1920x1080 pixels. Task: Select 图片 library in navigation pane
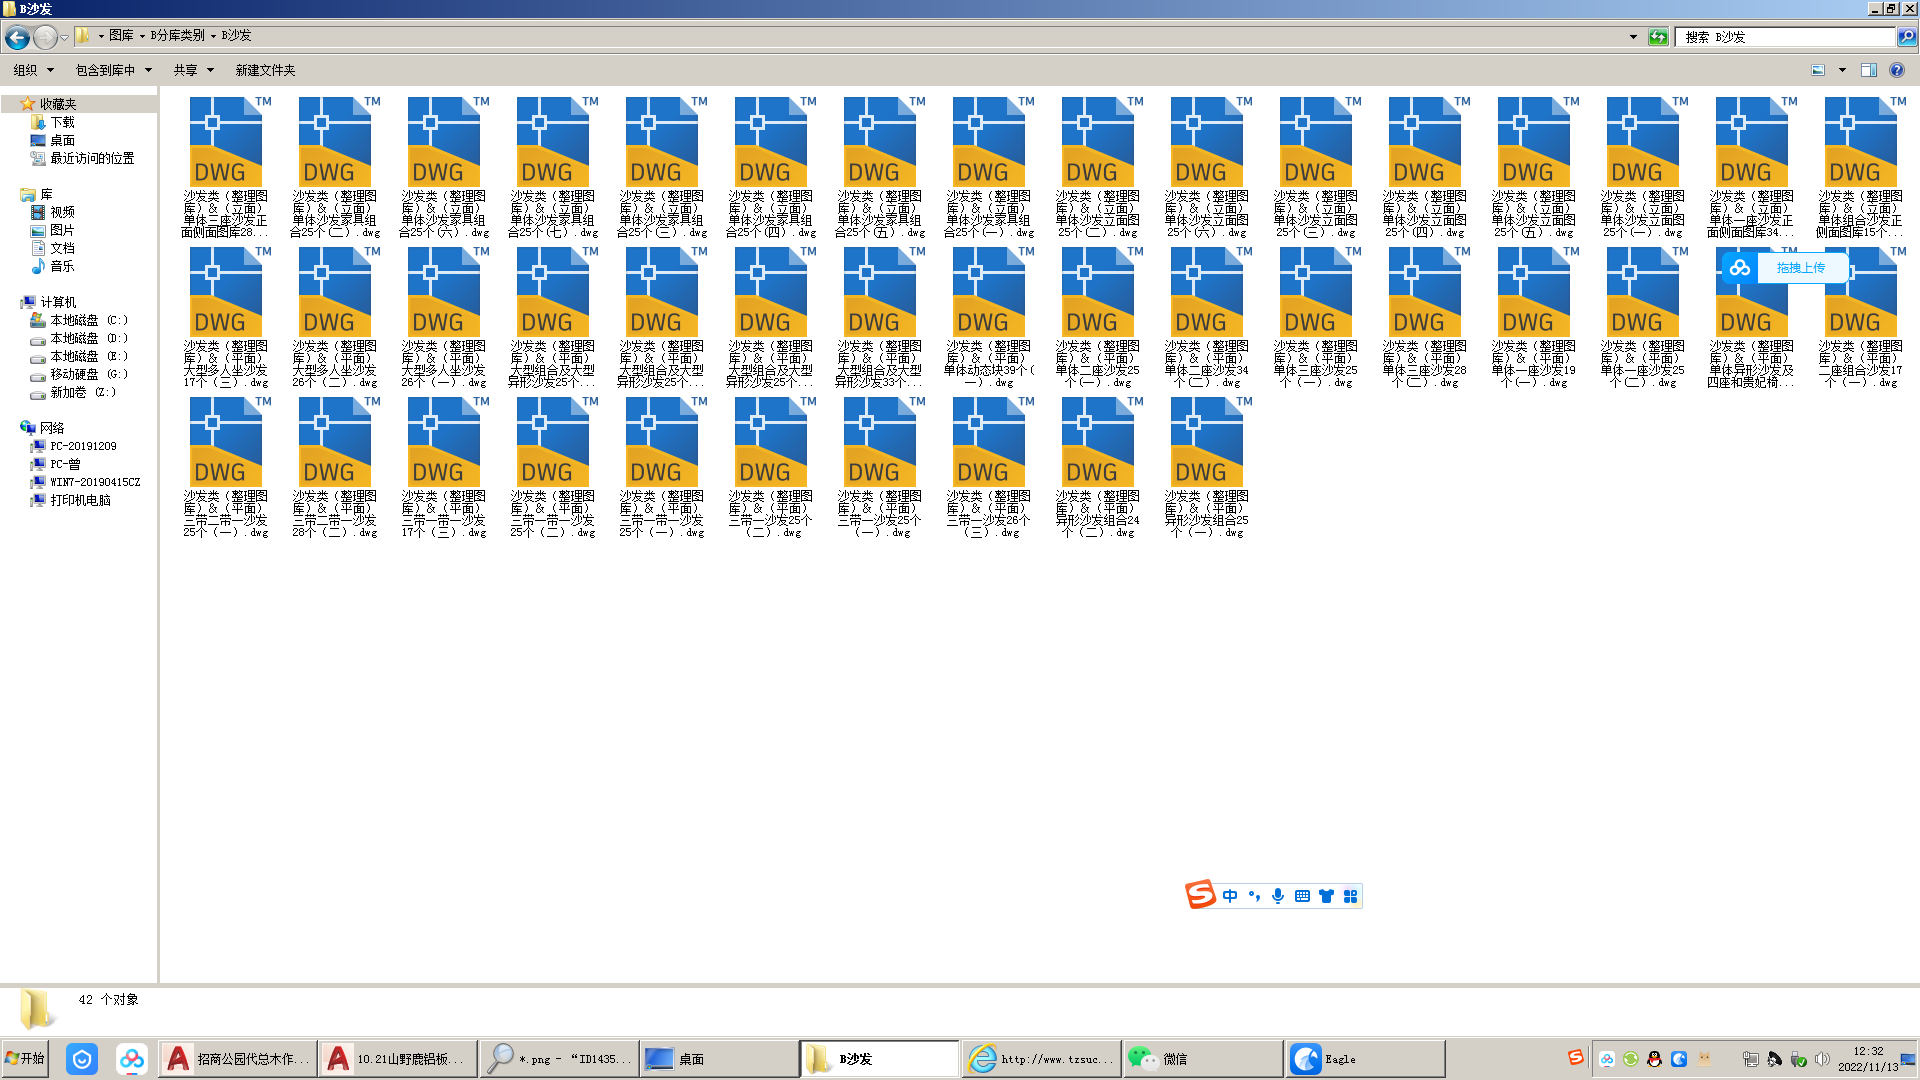click(62, 230)
